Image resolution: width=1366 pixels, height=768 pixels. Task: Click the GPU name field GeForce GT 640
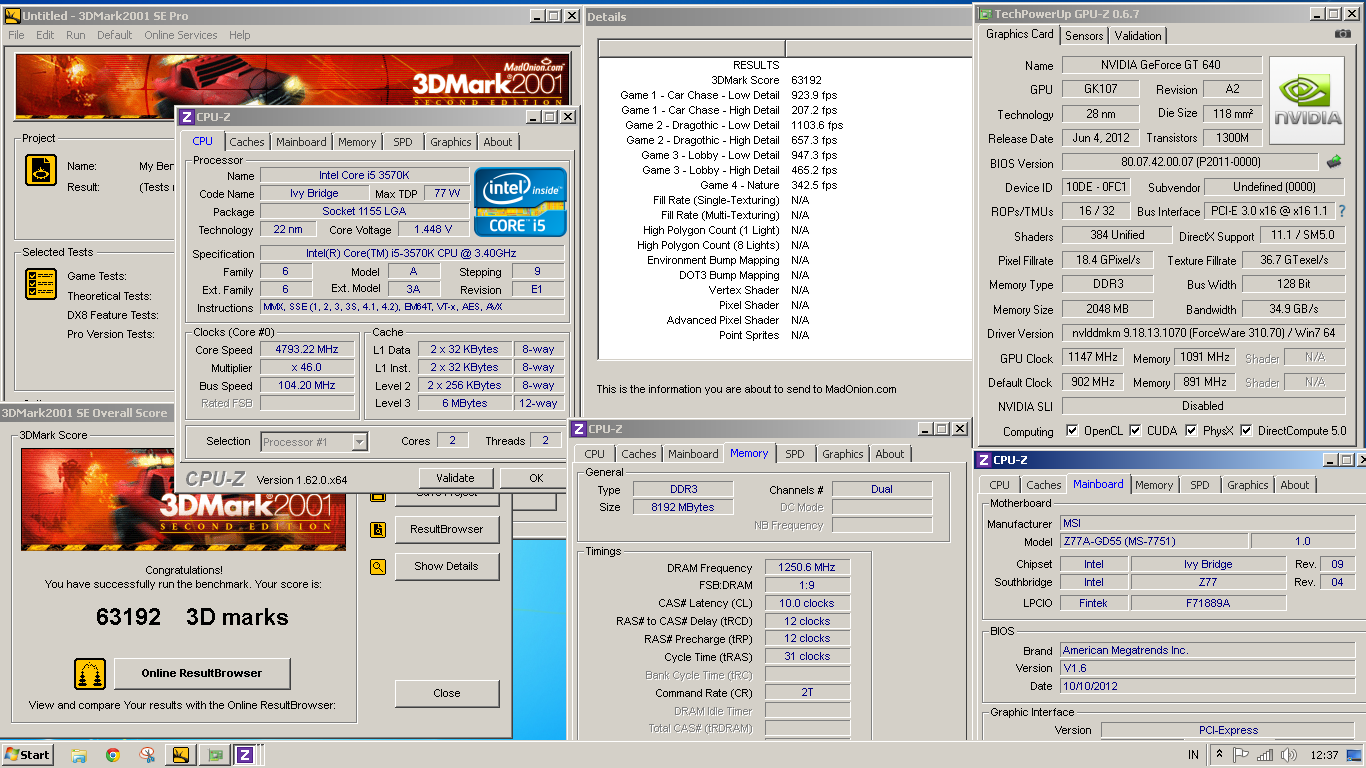tap(1161, 65)
